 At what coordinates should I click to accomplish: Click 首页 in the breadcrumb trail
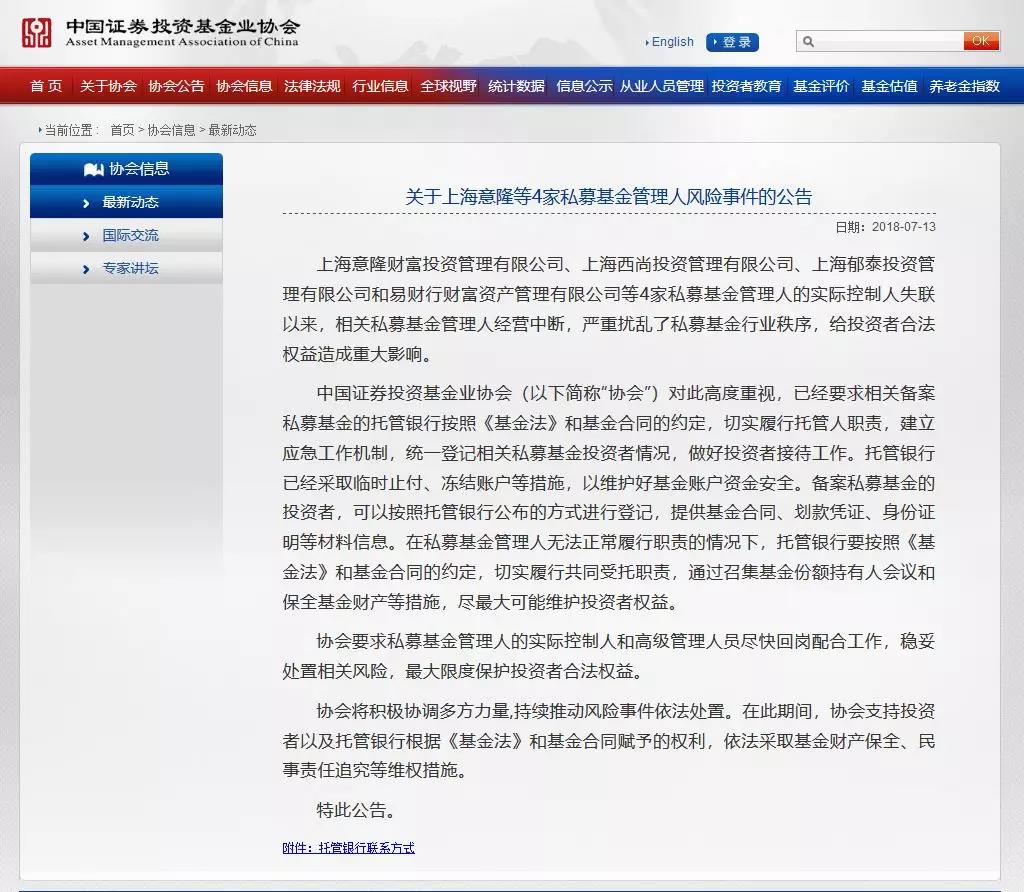(121, 130)
